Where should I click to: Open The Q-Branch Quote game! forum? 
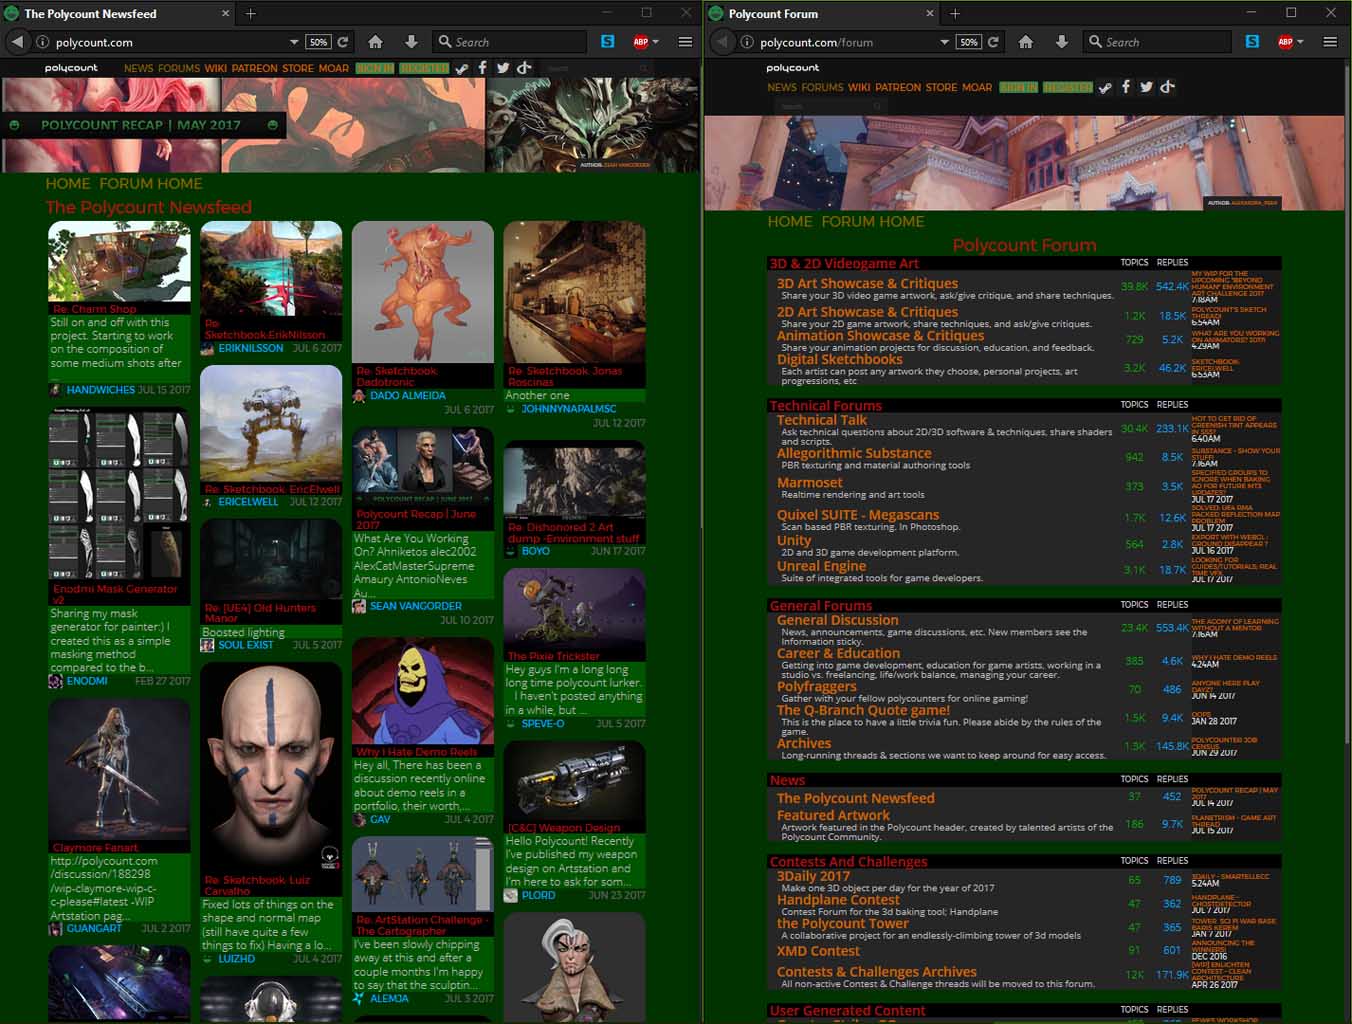coord(863,710)
